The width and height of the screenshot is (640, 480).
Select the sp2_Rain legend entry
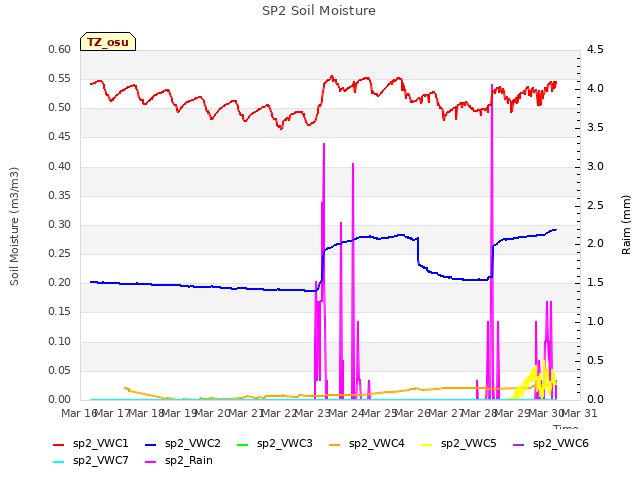click(179, 461)
